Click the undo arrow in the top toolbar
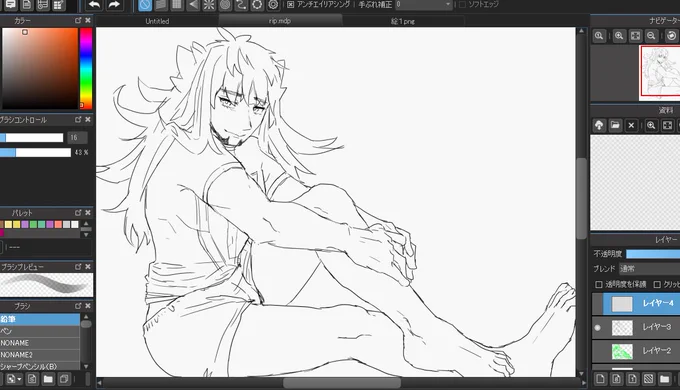 coord(94,5)
